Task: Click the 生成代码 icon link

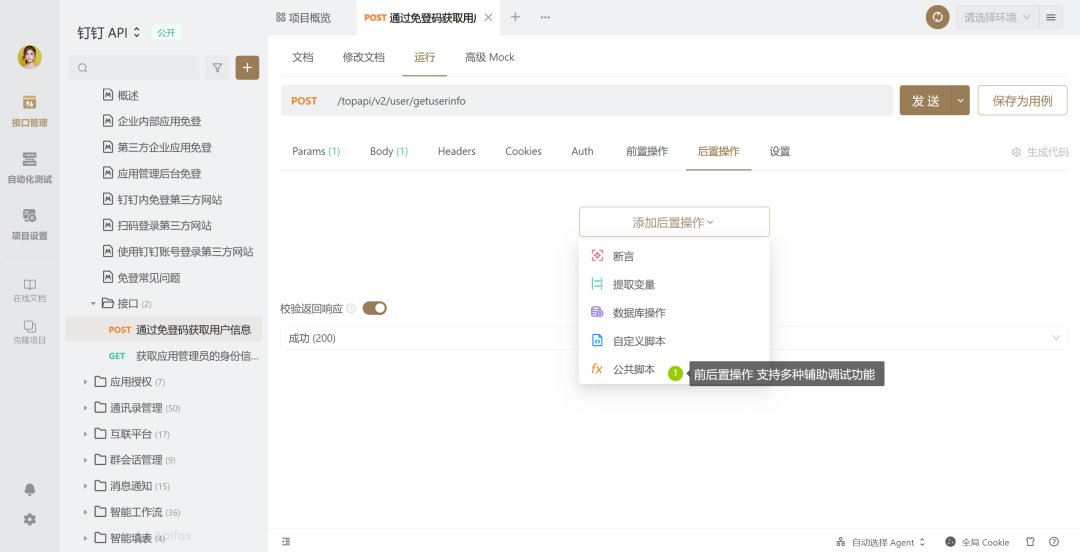Action: tap(1040, 152)
